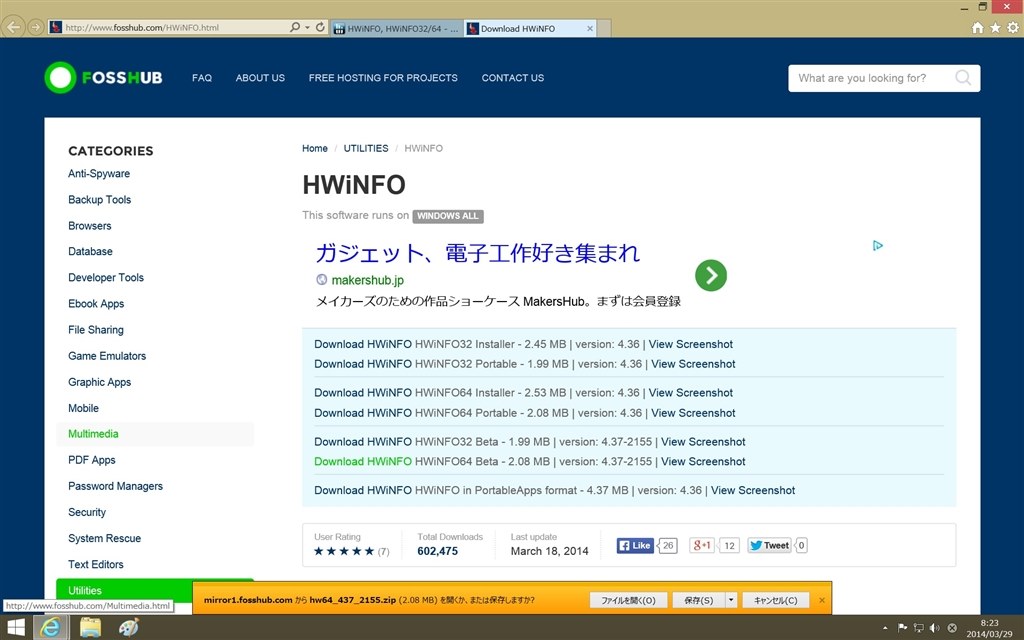Click the AdChoices icon on the ad
The height and width of the screenshot is (640, 1024).
878,246
